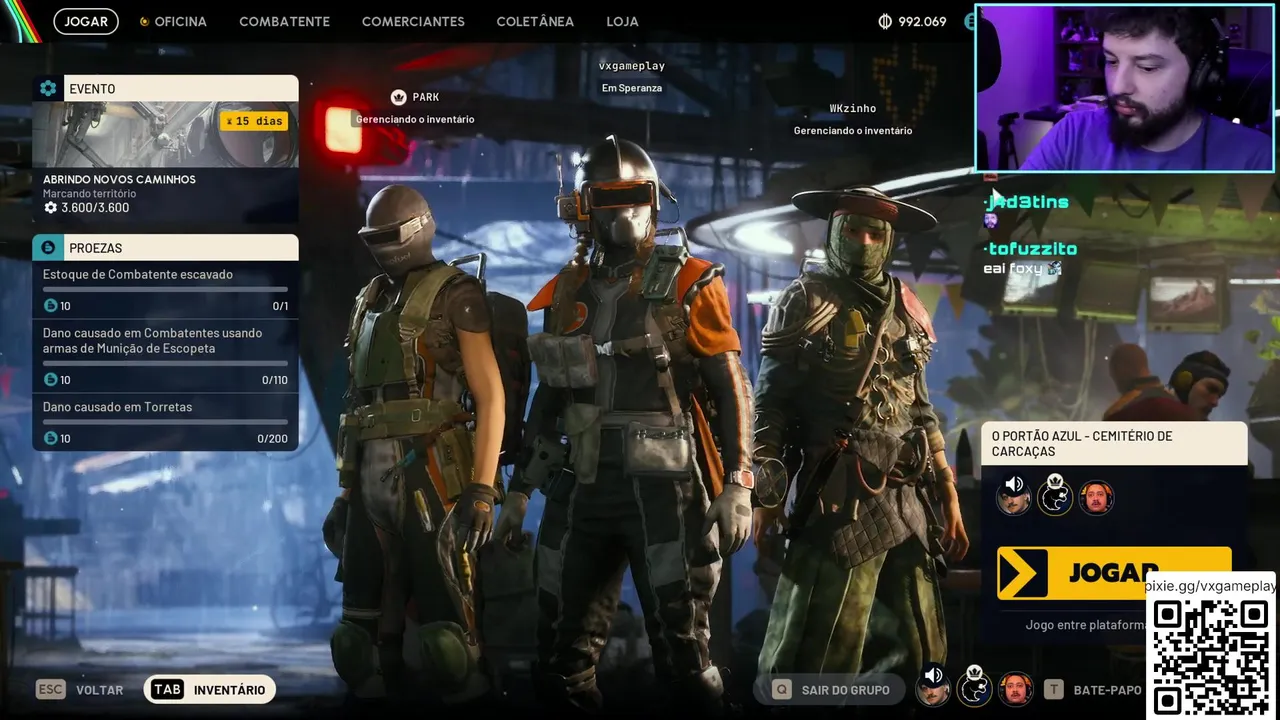This screenshot has height=720, width=1280.
Task: Click third player avatar in bottom bar
Action: tap(1016, 689)
